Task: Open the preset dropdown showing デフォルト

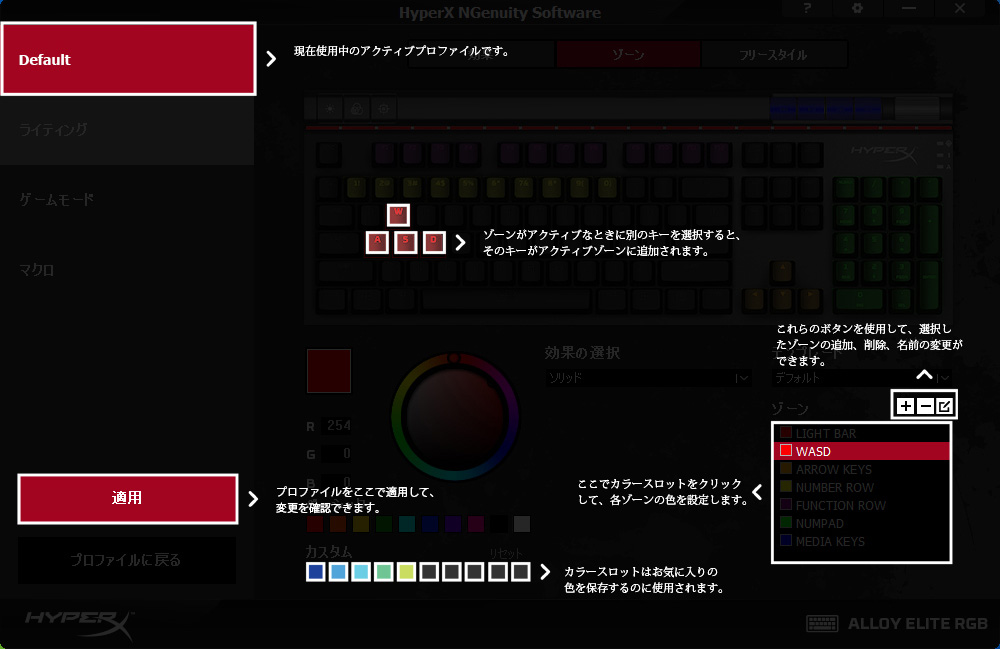Action: 862,378
